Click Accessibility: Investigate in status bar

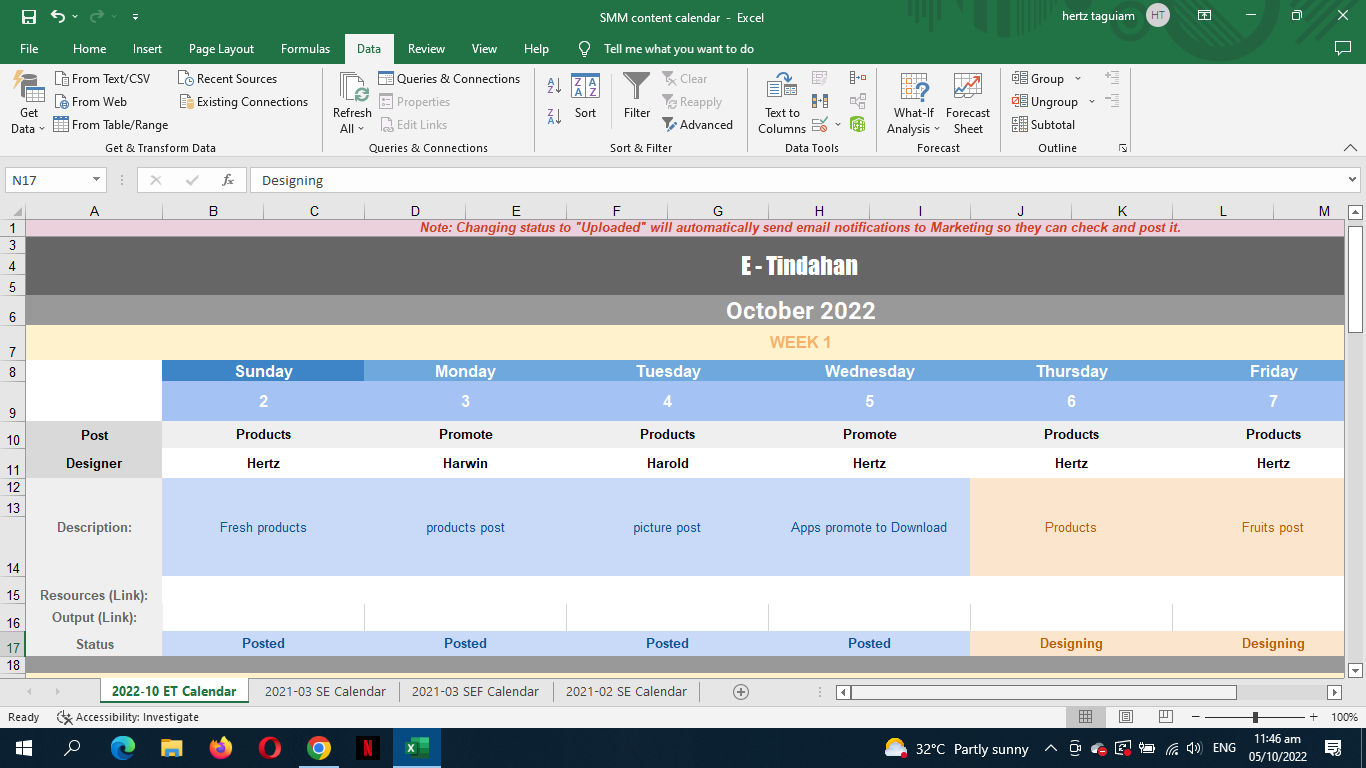[x=128, y=717]
